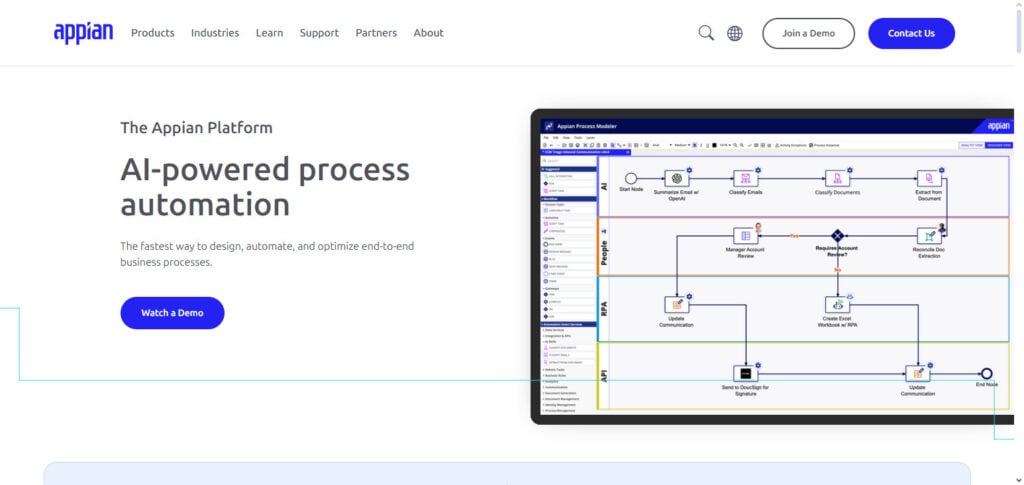The image size is (1024, 485).
Task: Select the Requires Account Review gateway diamond
Action: pos(837,236)
